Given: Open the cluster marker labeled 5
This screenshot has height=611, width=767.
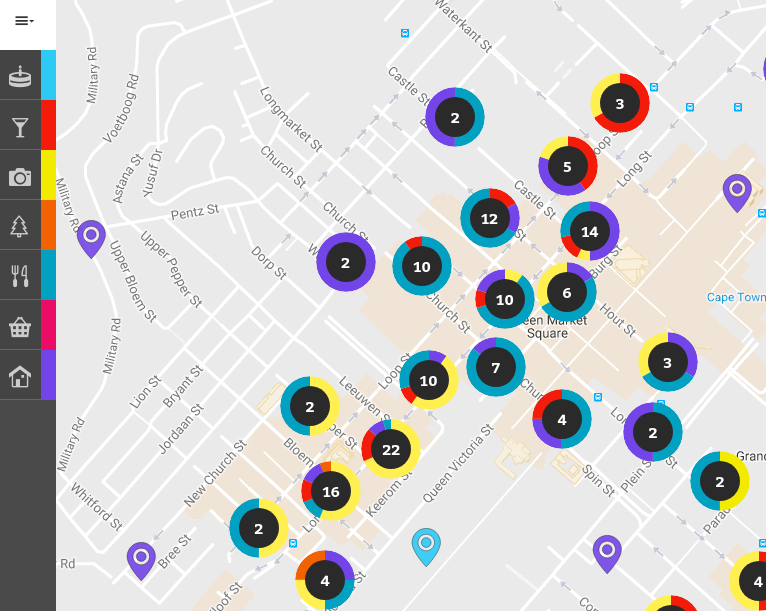Looking at the screenshot, I should [567, 166].
